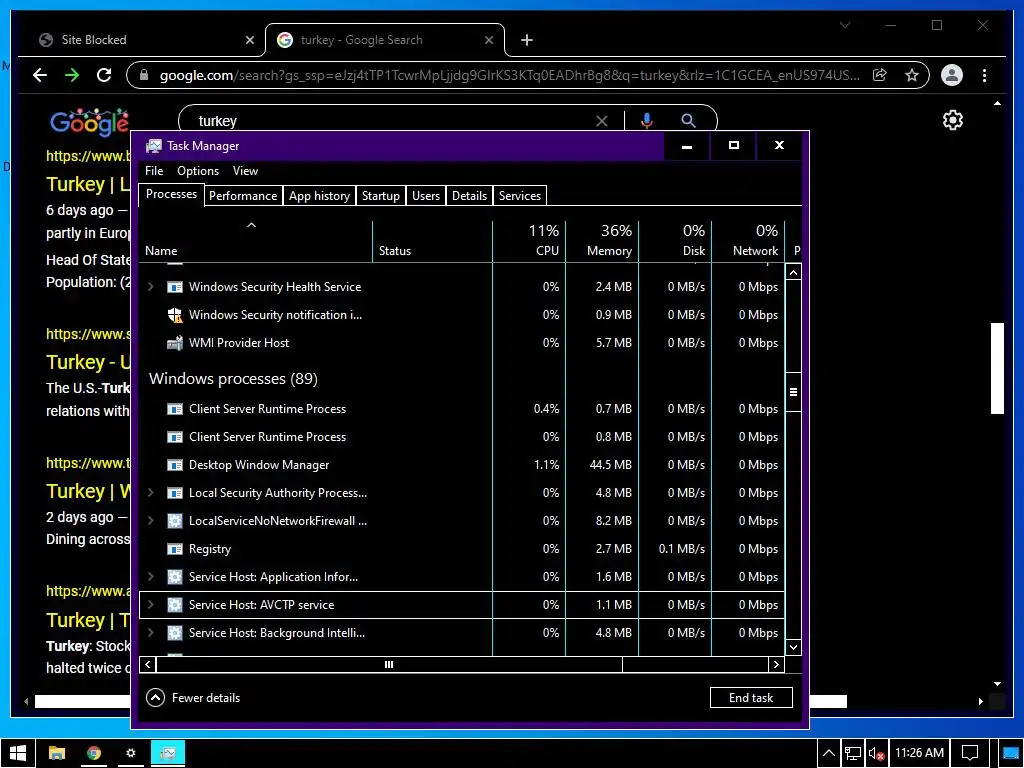Open the network tray icon
Viewport: 1024px width, 768px height.
852,754
